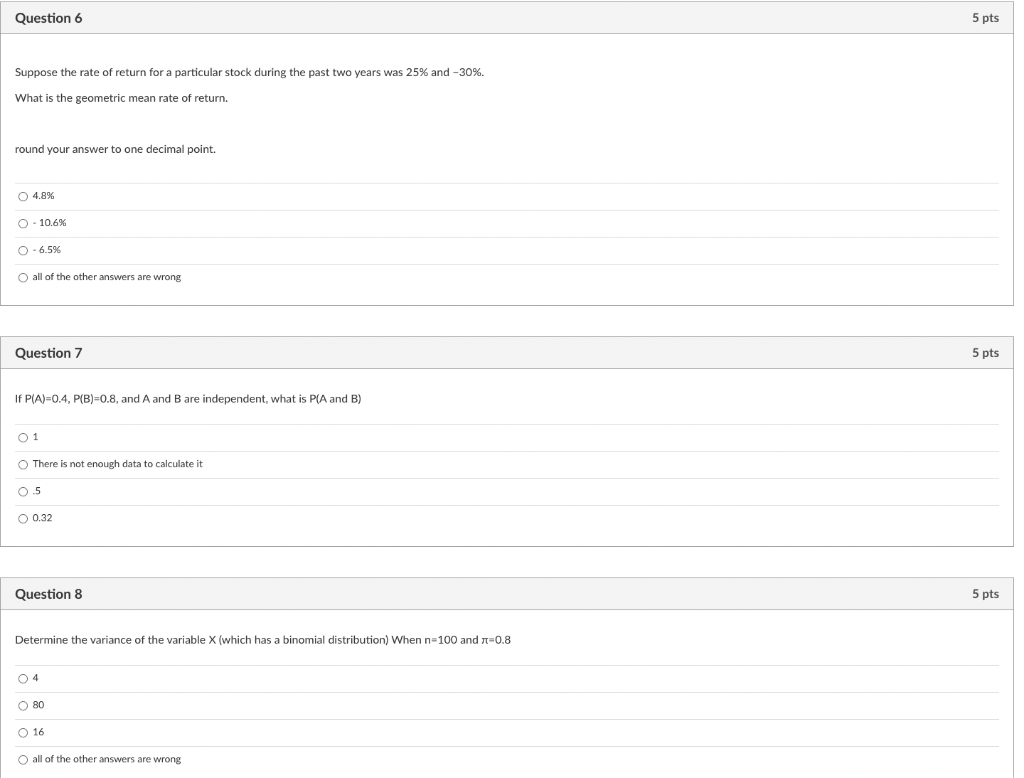
Task: Click the Question 8 header title
Action: tap(48, 594)
